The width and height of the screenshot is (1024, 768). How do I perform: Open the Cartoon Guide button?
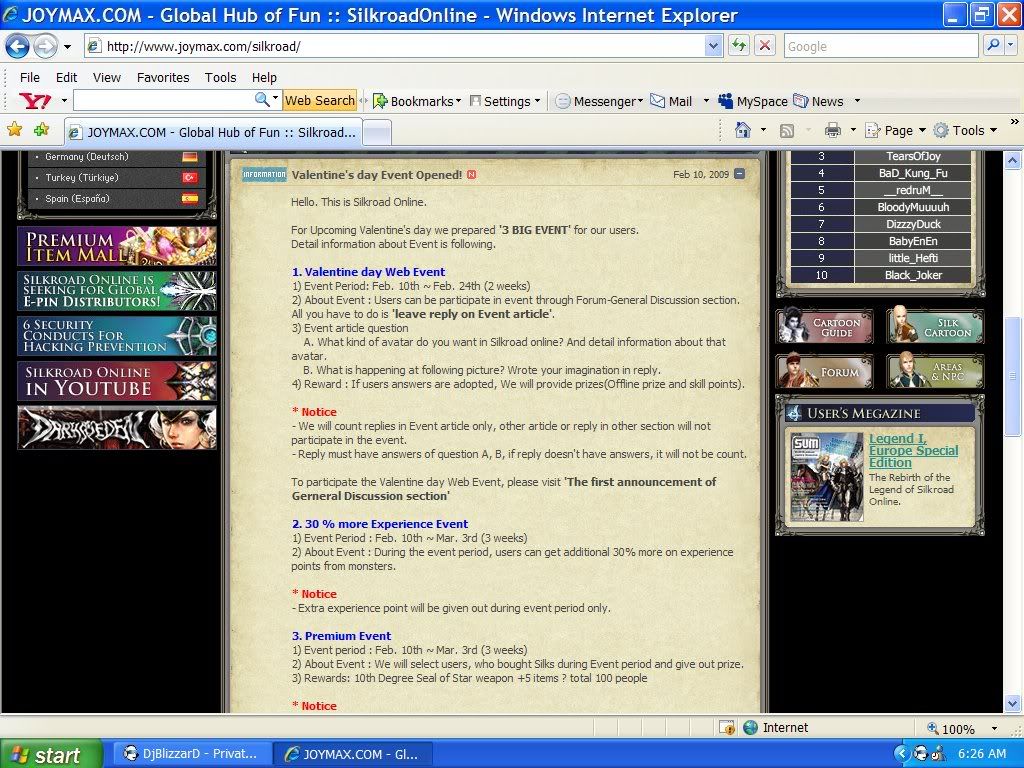click(x=825, y=326)
